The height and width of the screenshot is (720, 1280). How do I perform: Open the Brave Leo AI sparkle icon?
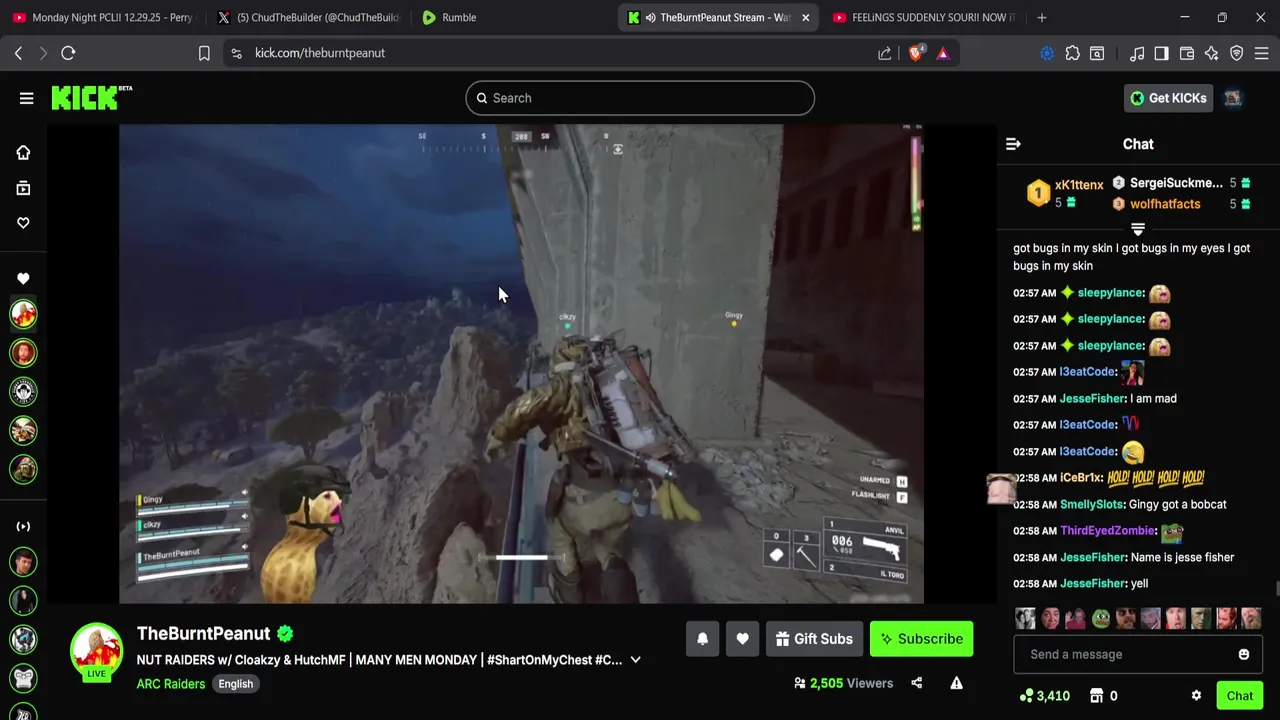[x=1211, y=53]
